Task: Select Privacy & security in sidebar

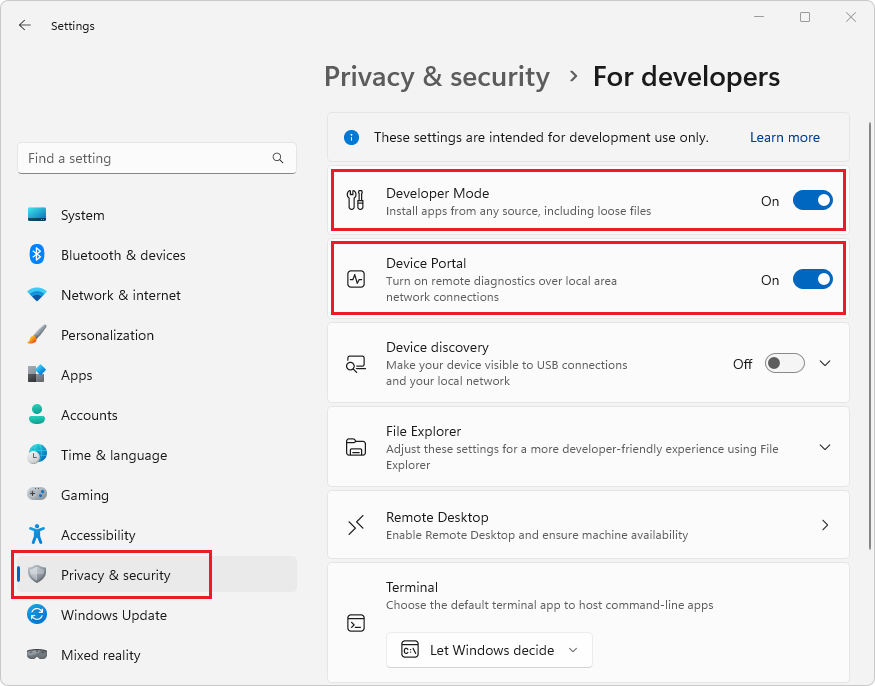Action: (x=111, y=574)
